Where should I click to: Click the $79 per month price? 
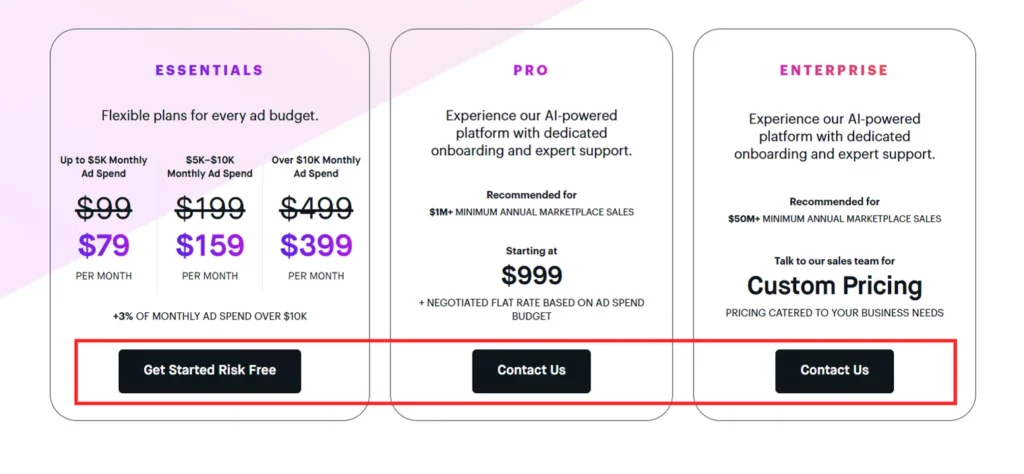click(103, 245)
